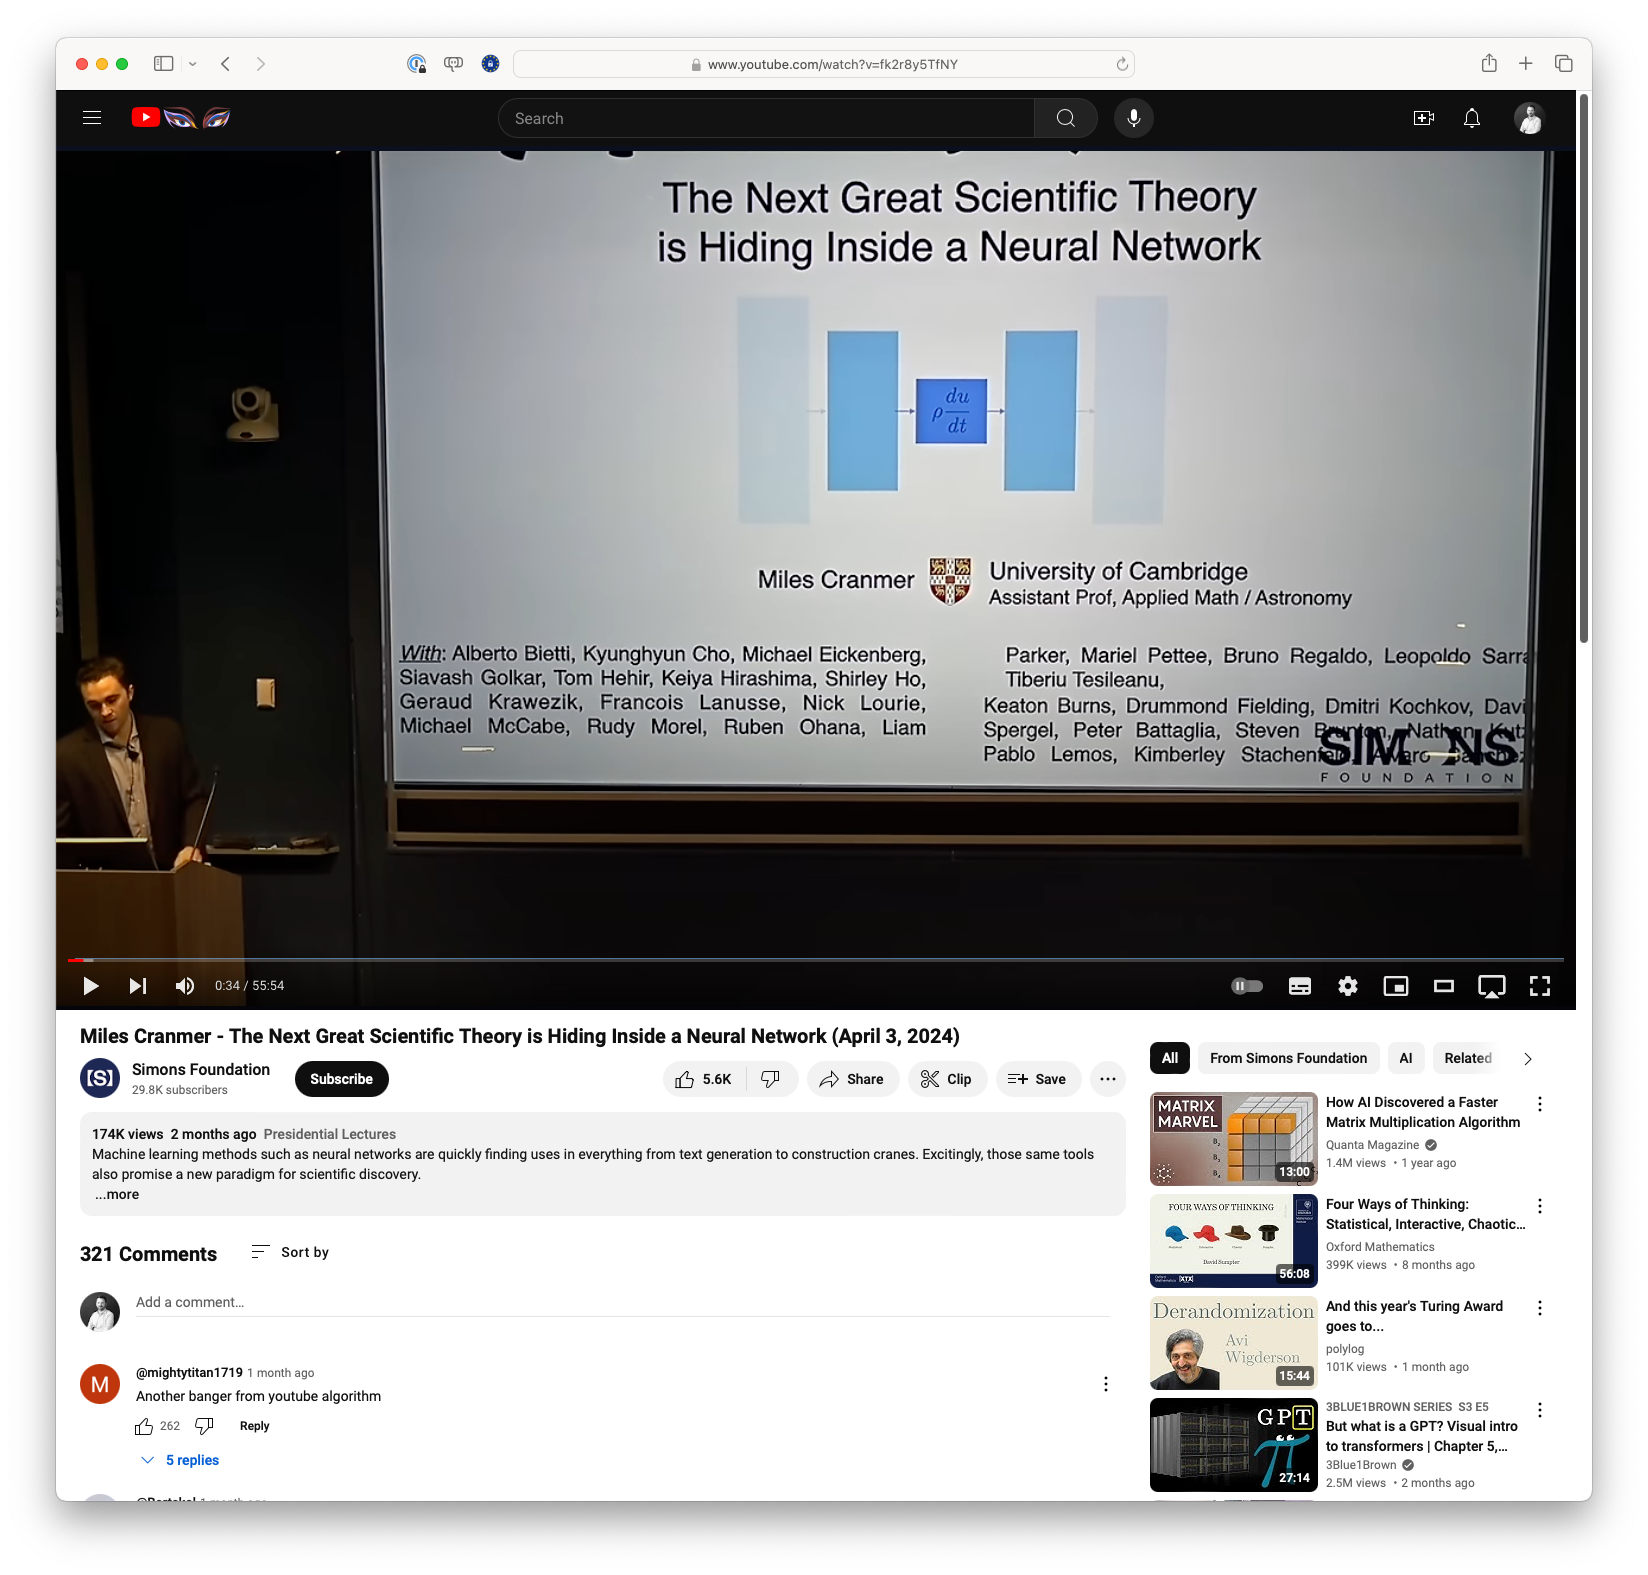Select the AI filter chip
The width and height of the screenshot is (1648, 1575).
1405,1058
